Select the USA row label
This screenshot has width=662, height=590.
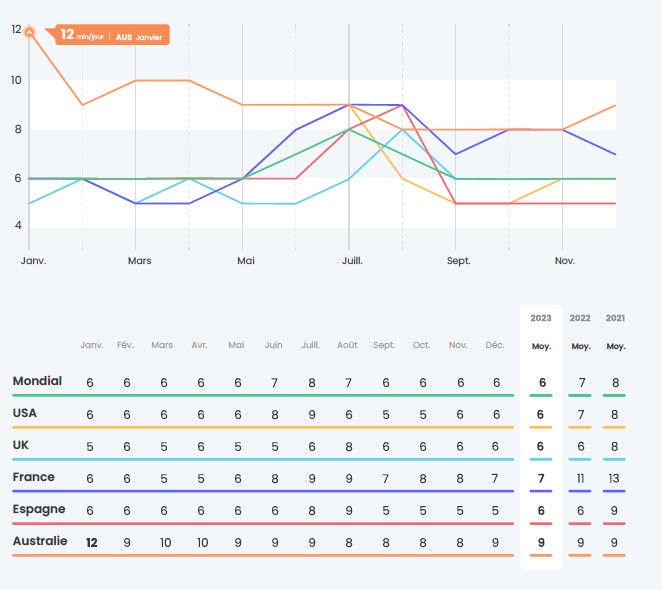coord(24,413)
